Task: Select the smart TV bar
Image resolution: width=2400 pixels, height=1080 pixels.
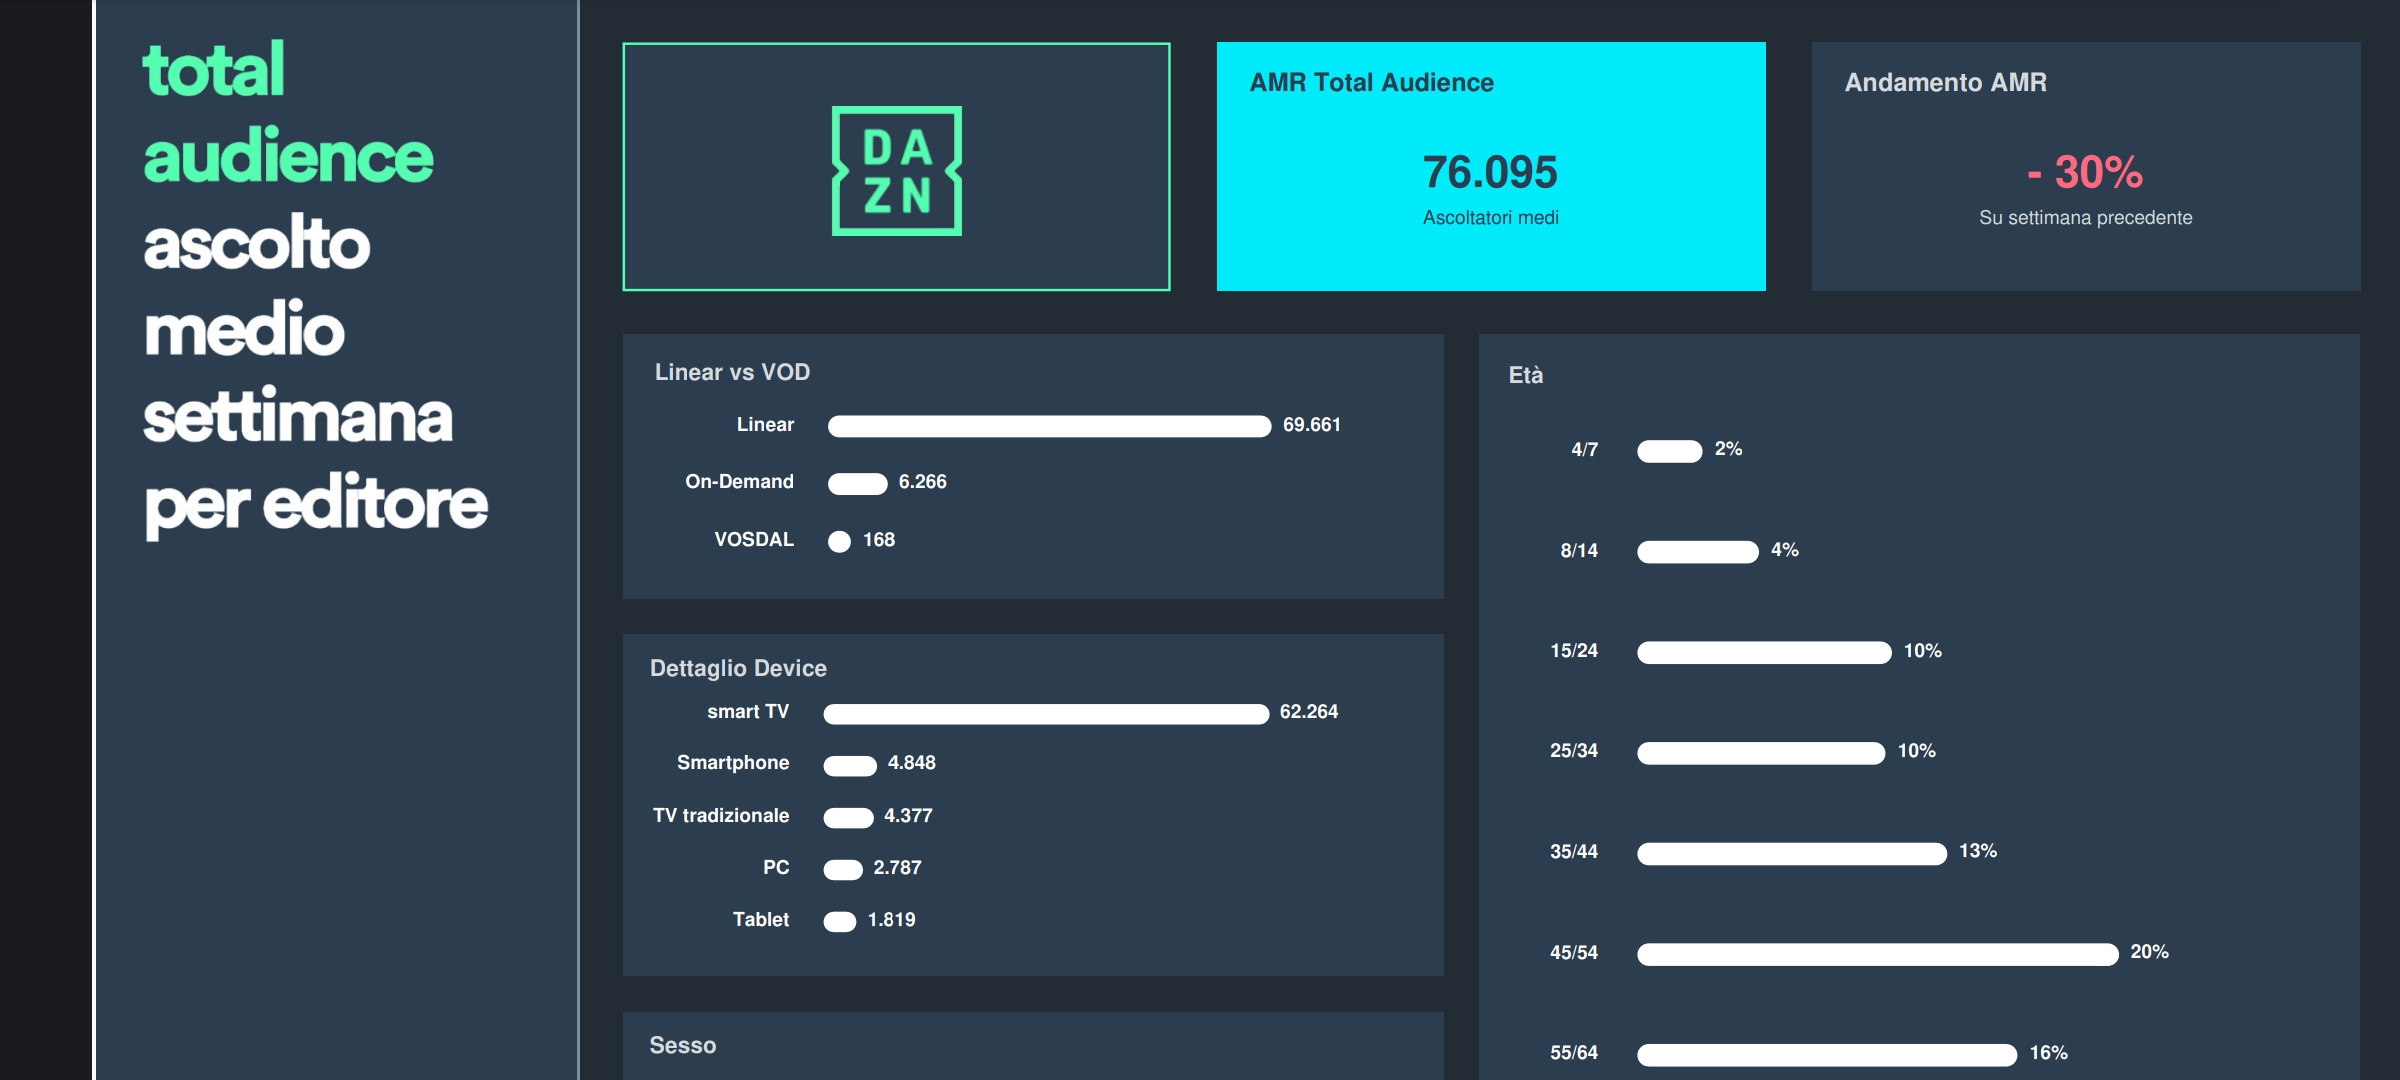Action: click(1046, 713)
